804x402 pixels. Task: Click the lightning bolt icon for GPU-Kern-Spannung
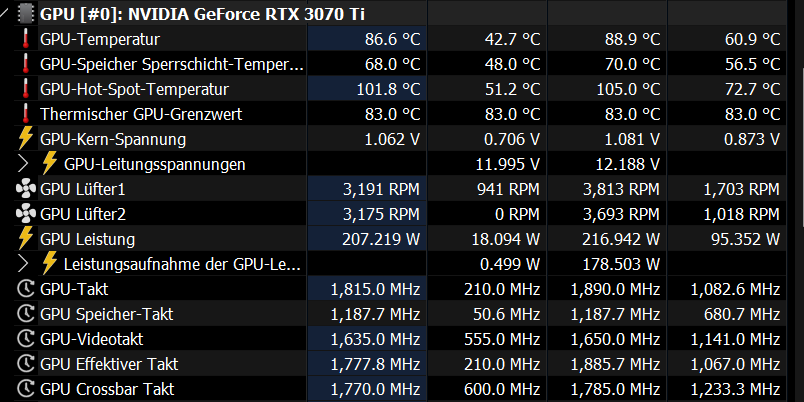coord(26,139)
